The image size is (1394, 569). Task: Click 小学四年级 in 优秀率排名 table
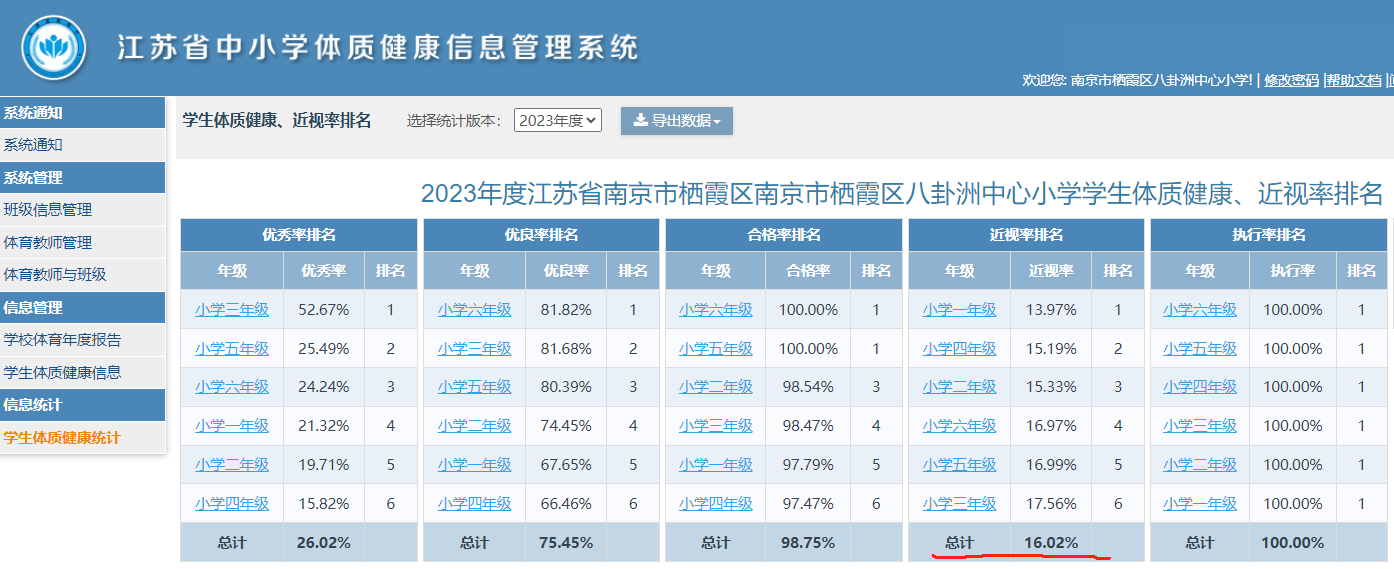point(232,504)
